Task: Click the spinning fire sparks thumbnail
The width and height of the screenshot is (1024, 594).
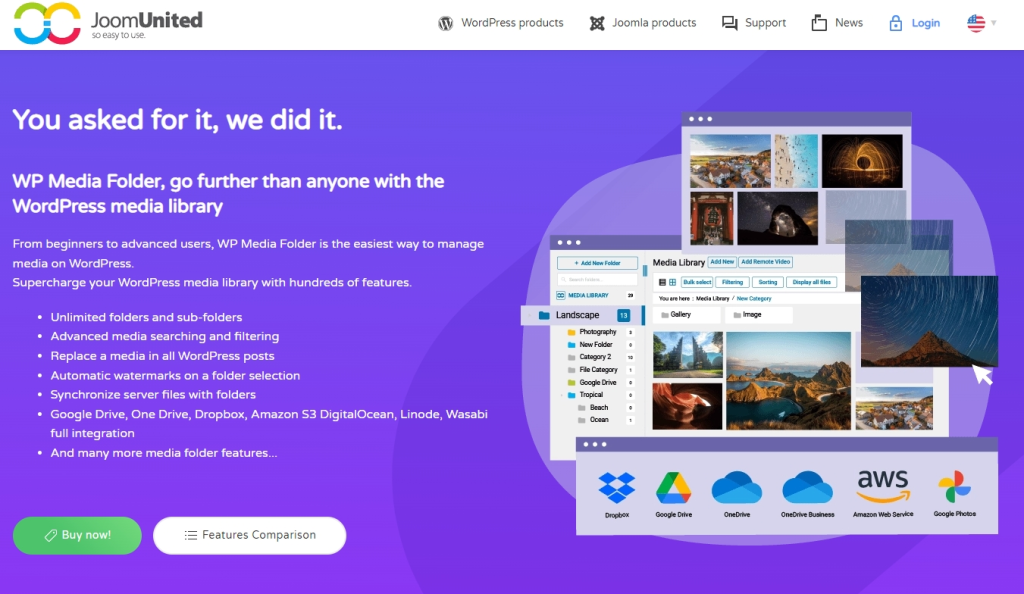Action: click(x=862, y=161)
